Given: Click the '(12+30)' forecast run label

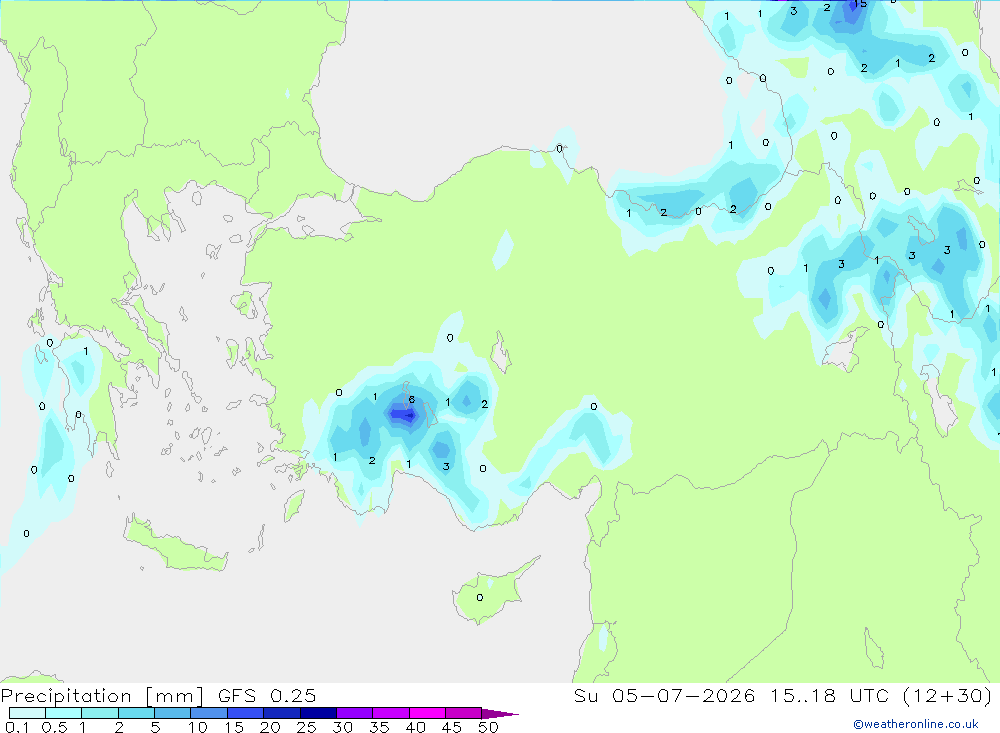Looking at the screenshot, I should [948, 696].
